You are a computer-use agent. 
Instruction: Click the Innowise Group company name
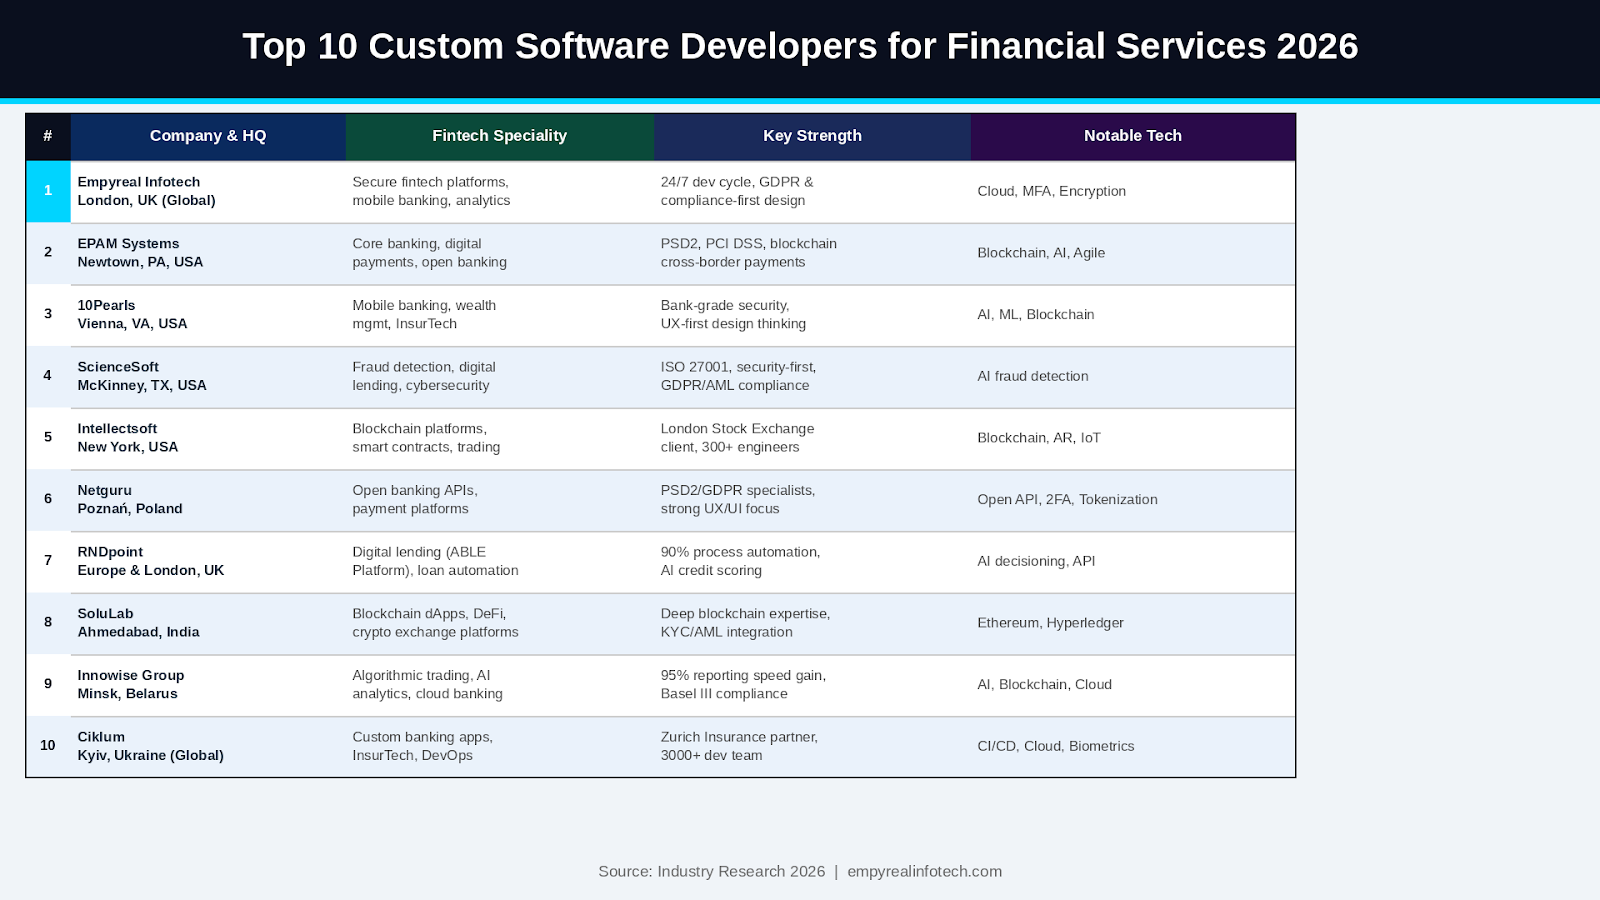131,676
